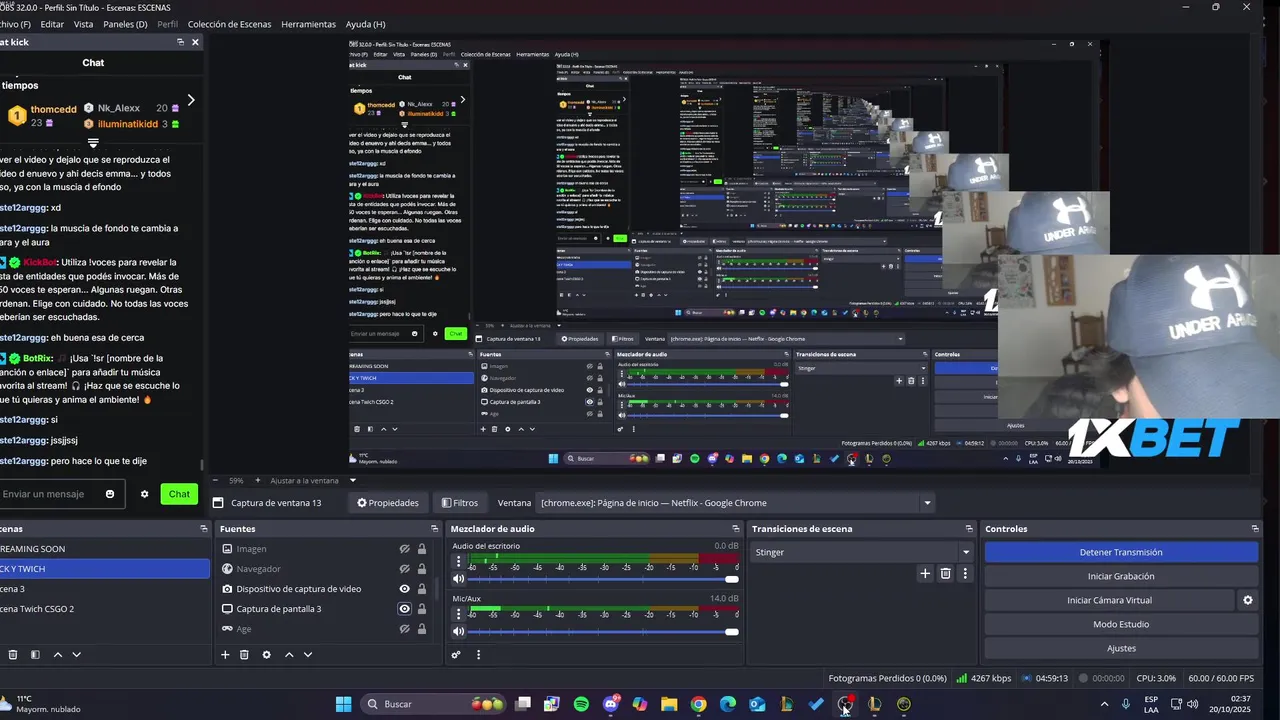
Task: Mute Mic/Aux speaker icon
Action: pyautogui.click(x=459, y=631)
